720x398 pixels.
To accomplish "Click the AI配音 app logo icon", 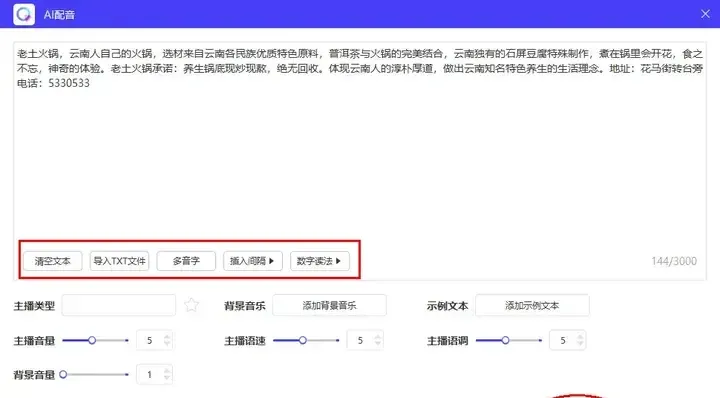I will [24, 14].
